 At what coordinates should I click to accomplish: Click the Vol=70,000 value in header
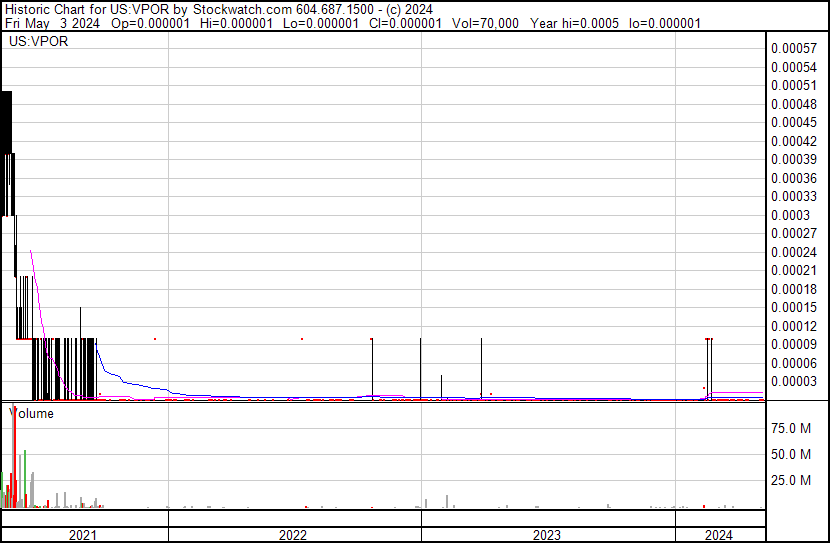coord(485,23)
